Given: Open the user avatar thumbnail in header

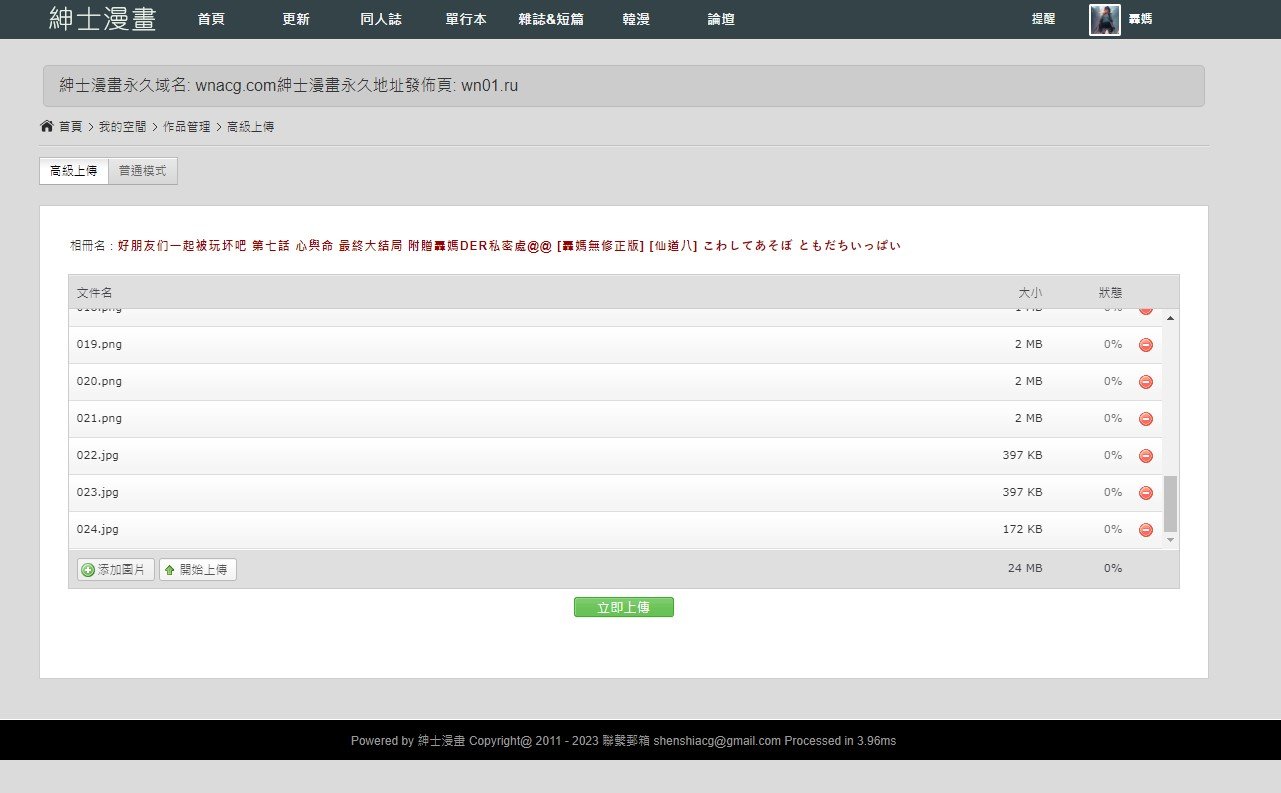Looking at the screenshot, I should 1105,20.
